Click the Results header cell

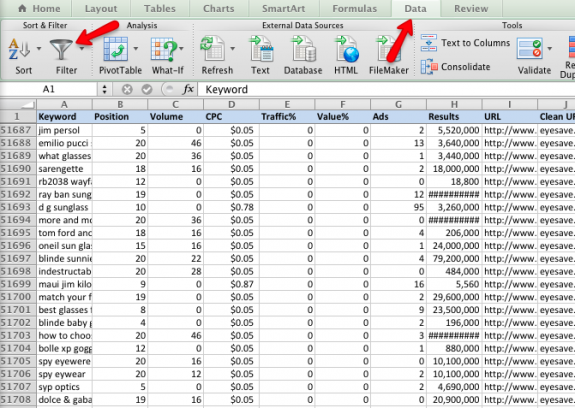(454, 117)
